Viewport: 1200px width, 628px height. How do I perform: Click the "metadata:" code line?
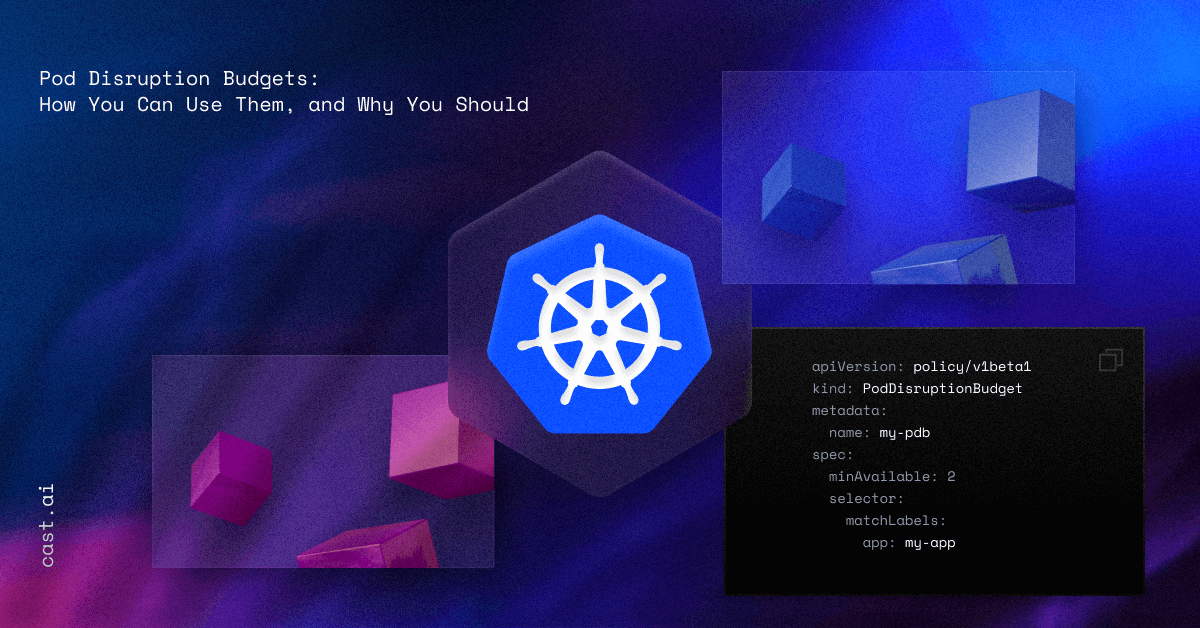849,411
